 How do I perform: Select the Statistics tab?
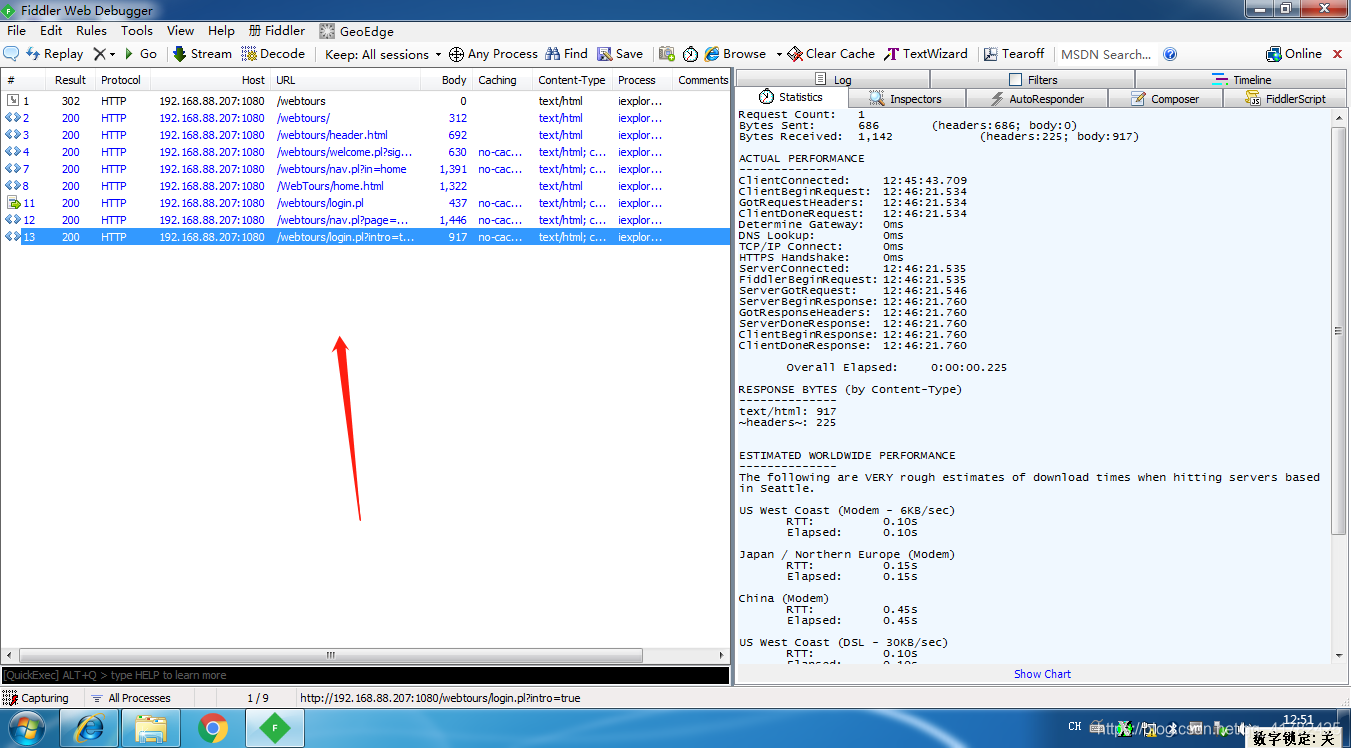pos(790,97)
